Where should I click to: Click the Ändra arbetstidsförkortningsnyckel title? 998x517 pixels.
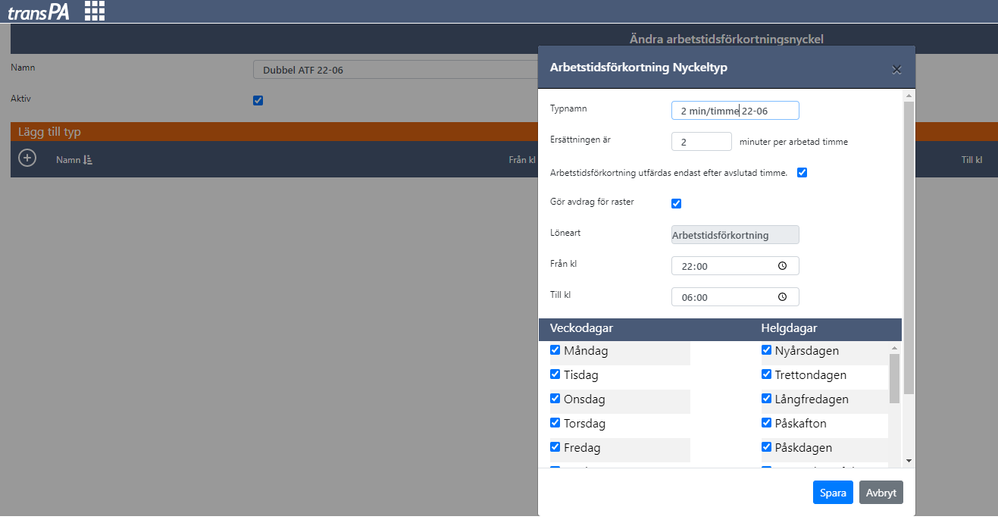[x=726, y=39]
